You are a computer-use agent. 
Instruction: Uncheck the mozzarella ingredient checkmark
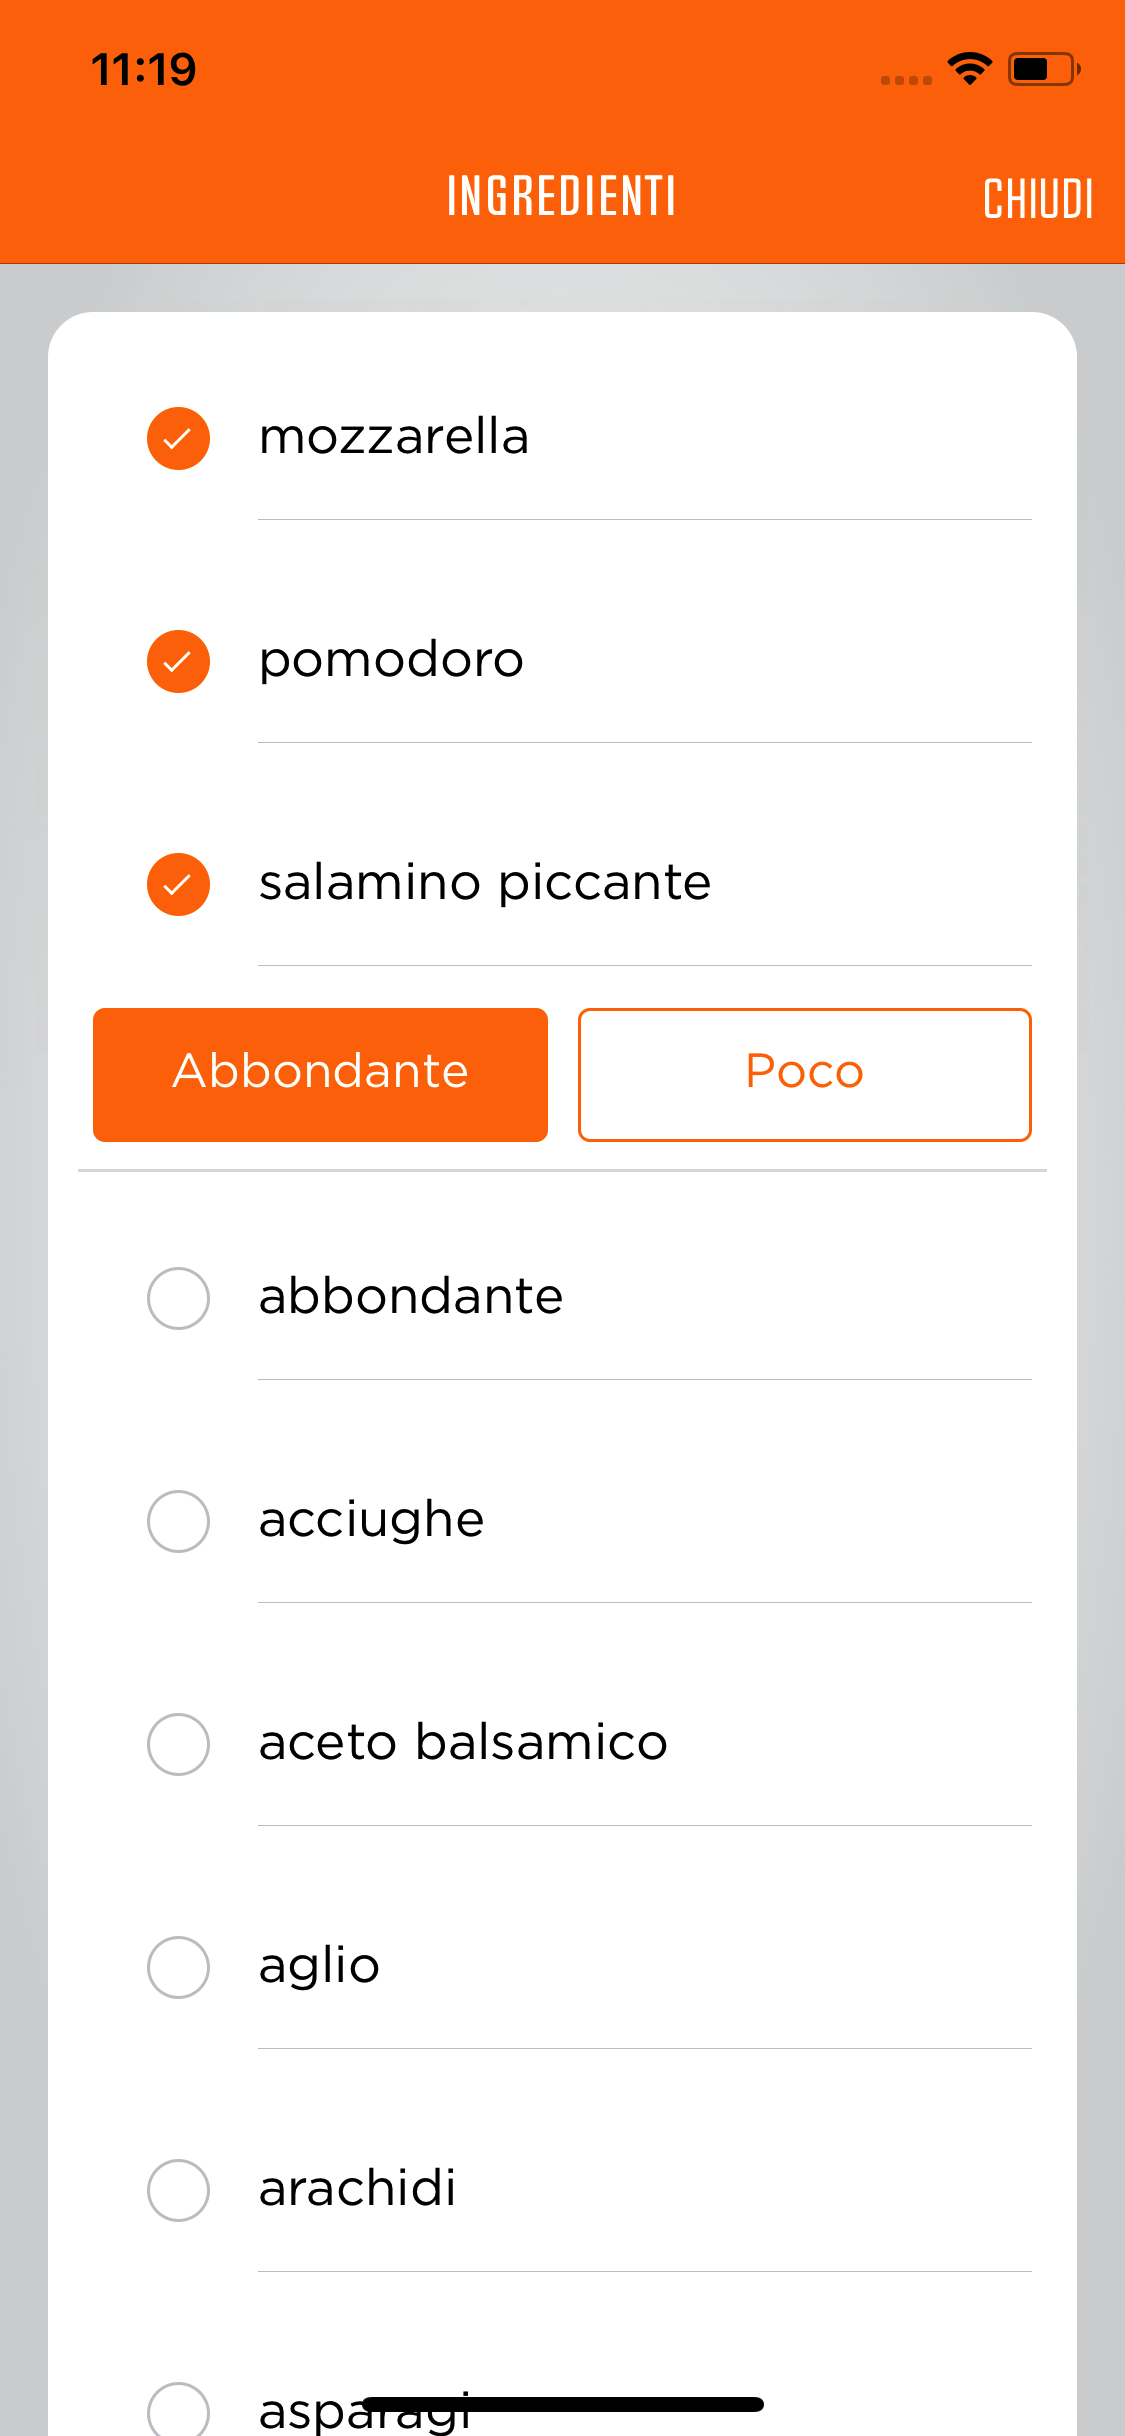pos(178,438)
